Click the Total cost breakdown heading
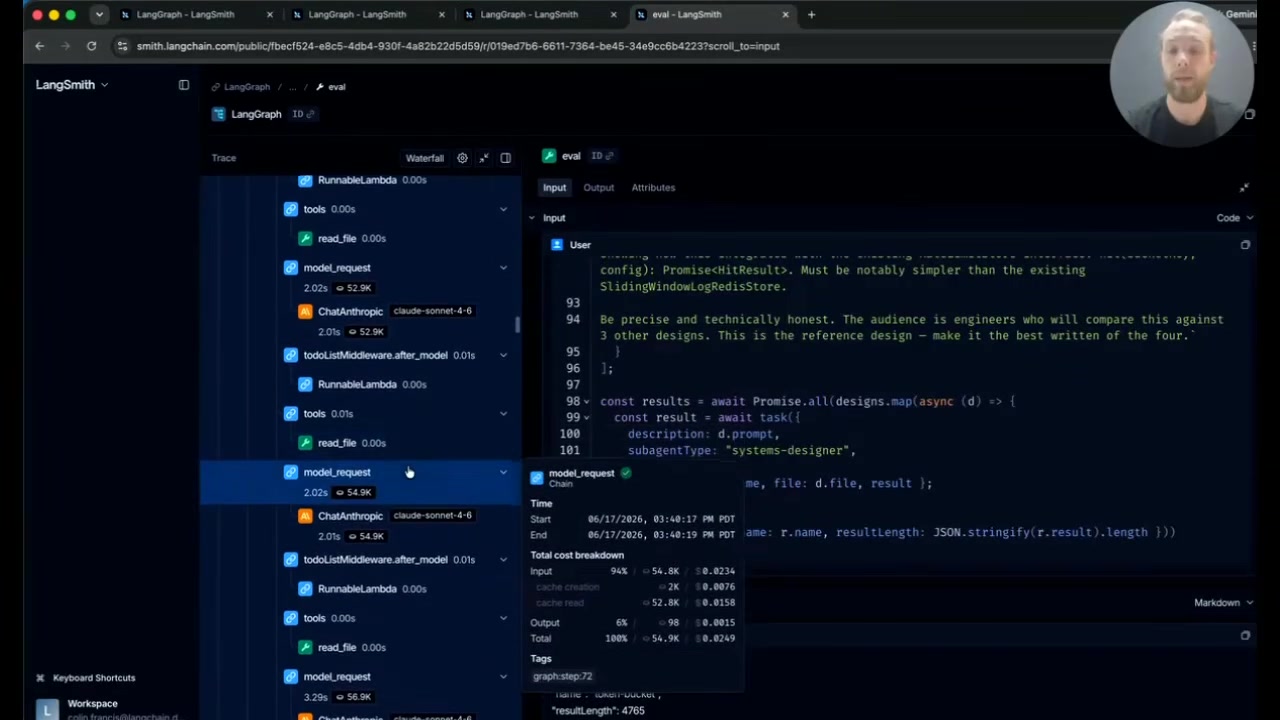This screenshot has height=720, width=1280. 577,555
